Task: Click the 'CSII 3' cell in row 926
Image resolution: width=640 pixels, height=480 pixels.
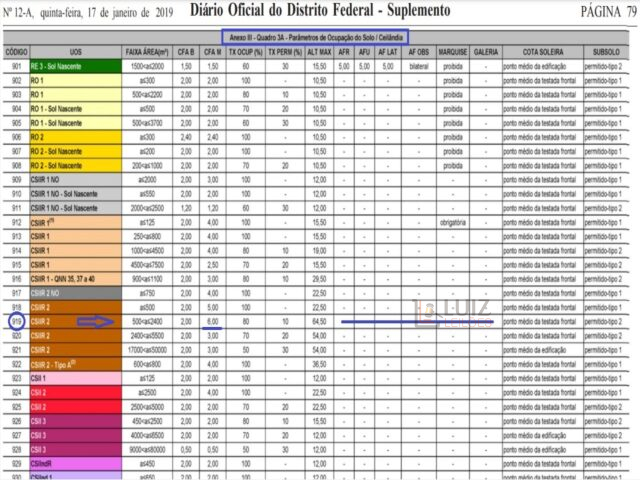Action: click(x=76, y=421)
